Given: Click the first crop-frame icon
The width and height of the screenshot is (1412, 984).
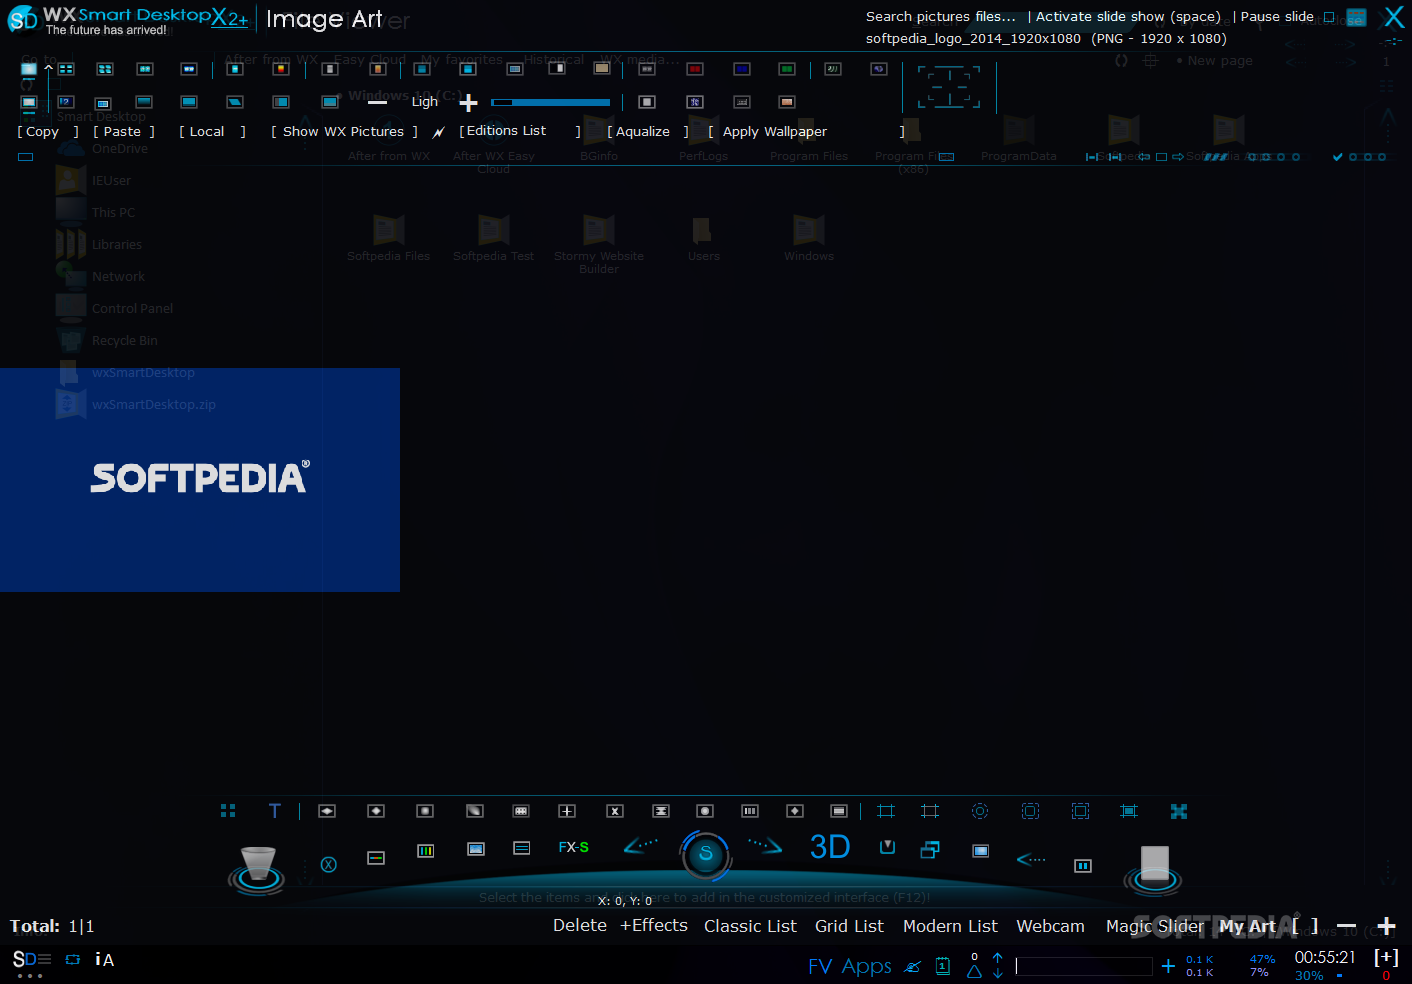Looking at the screenshot, I should [886, 811].
